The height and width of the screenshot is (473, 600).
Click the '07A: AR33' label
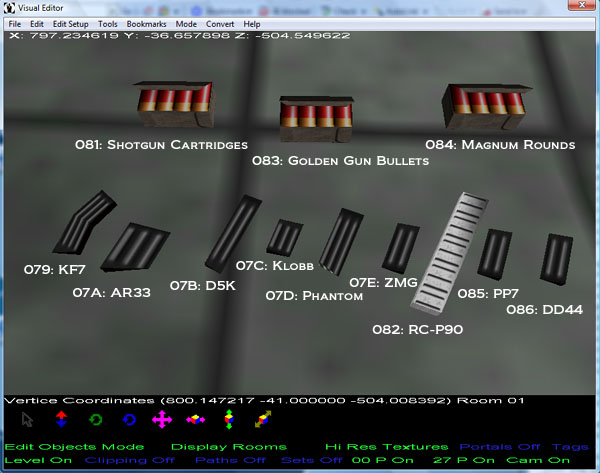pyautogui.click(x=112, y=293)
